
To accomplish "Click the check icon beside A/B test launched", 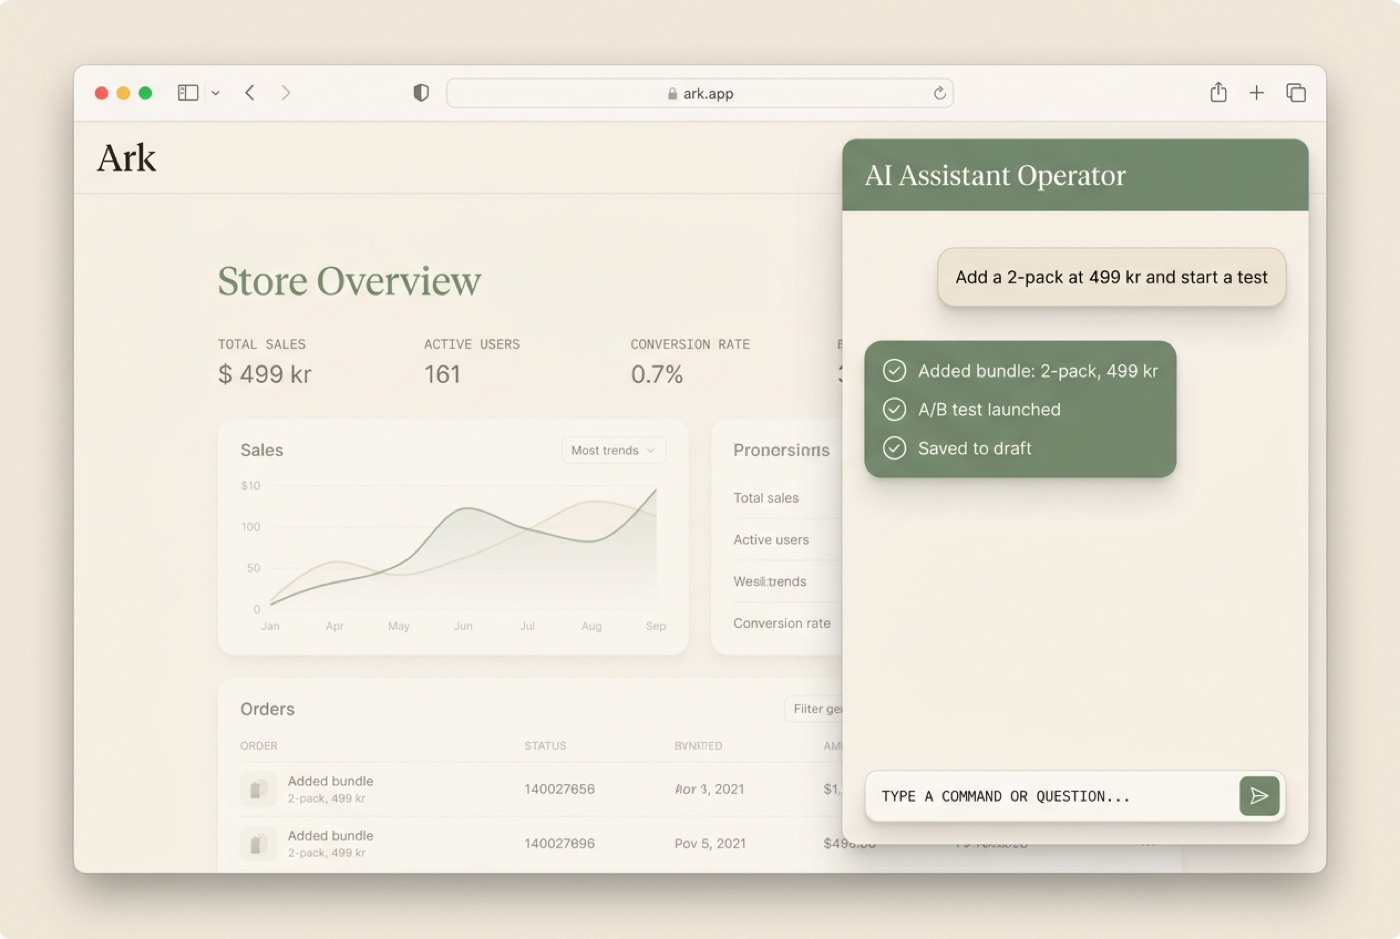I will [x=894, y=409].
